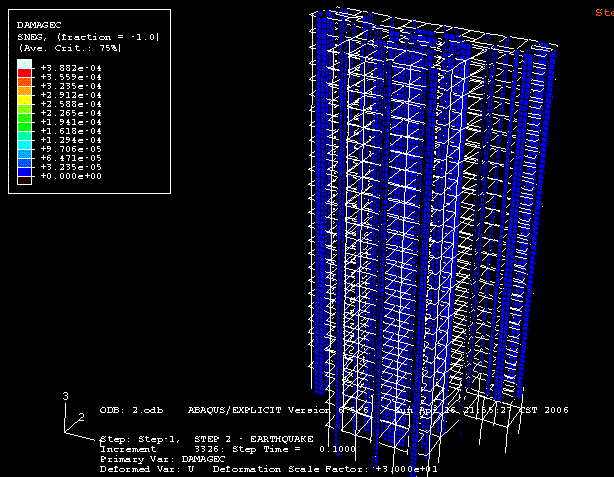Click the DAMAGEC legend title
Screen dimensions: 614x477
pos(38,23)
